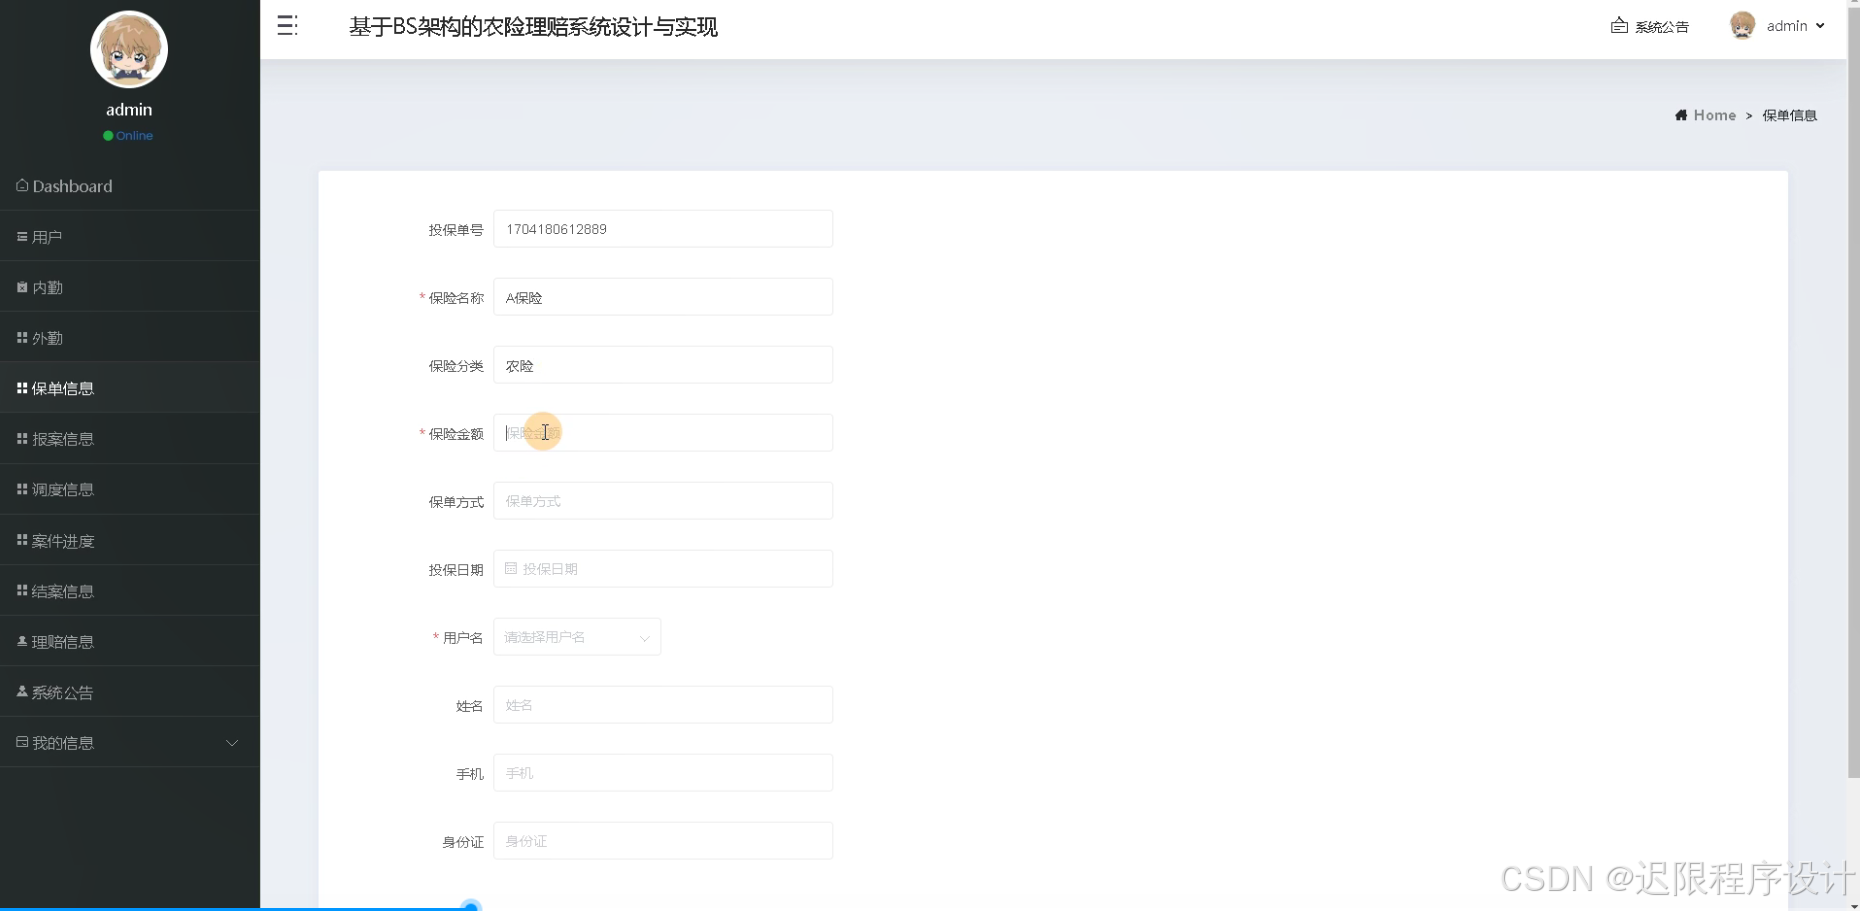The image size is (1860, 911).
Task: Click the 投保单号 input field
Action: pyautogui.click(x=663, y=229)
